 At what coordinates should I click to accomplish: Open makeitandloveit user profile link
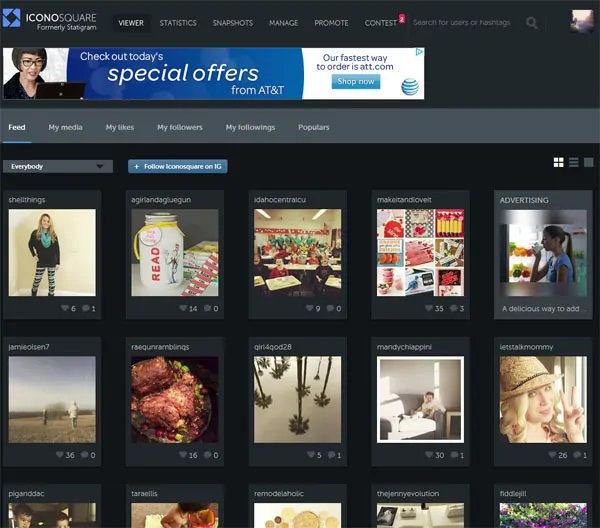pyautogui.click(x=404, y=200)
